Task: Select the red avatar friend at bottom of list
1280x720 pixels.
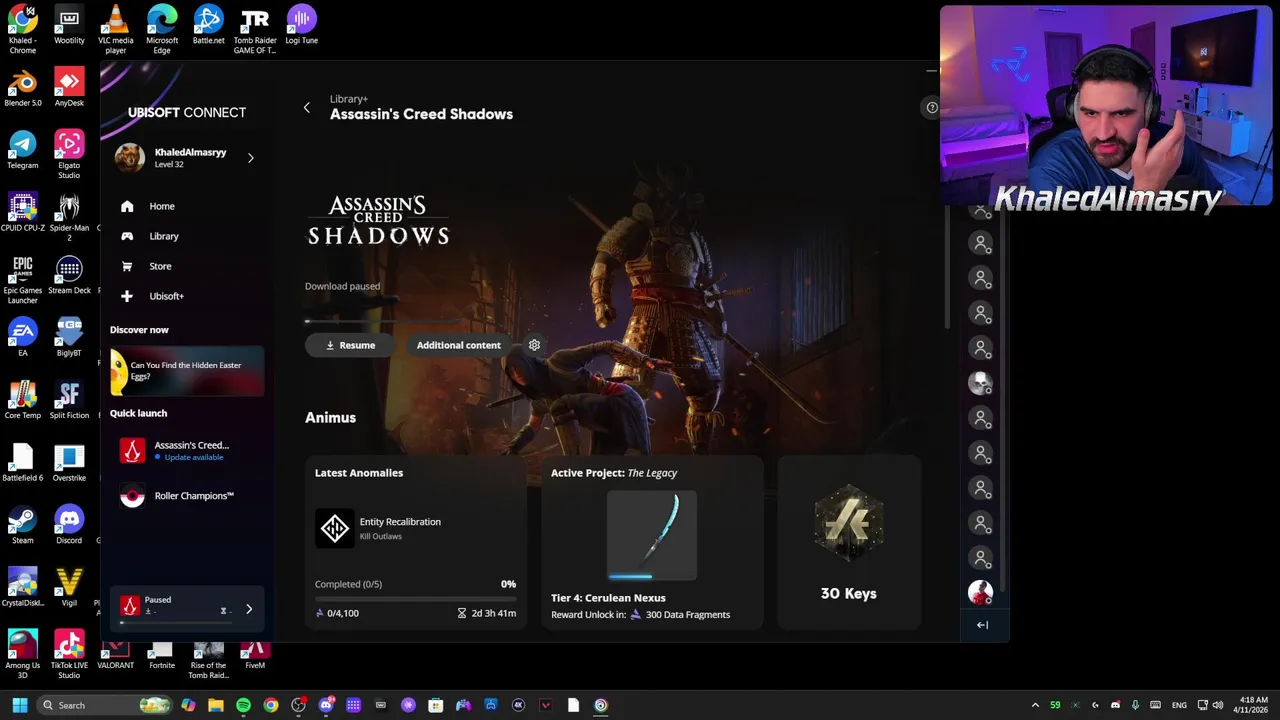Action: [980, 593]
